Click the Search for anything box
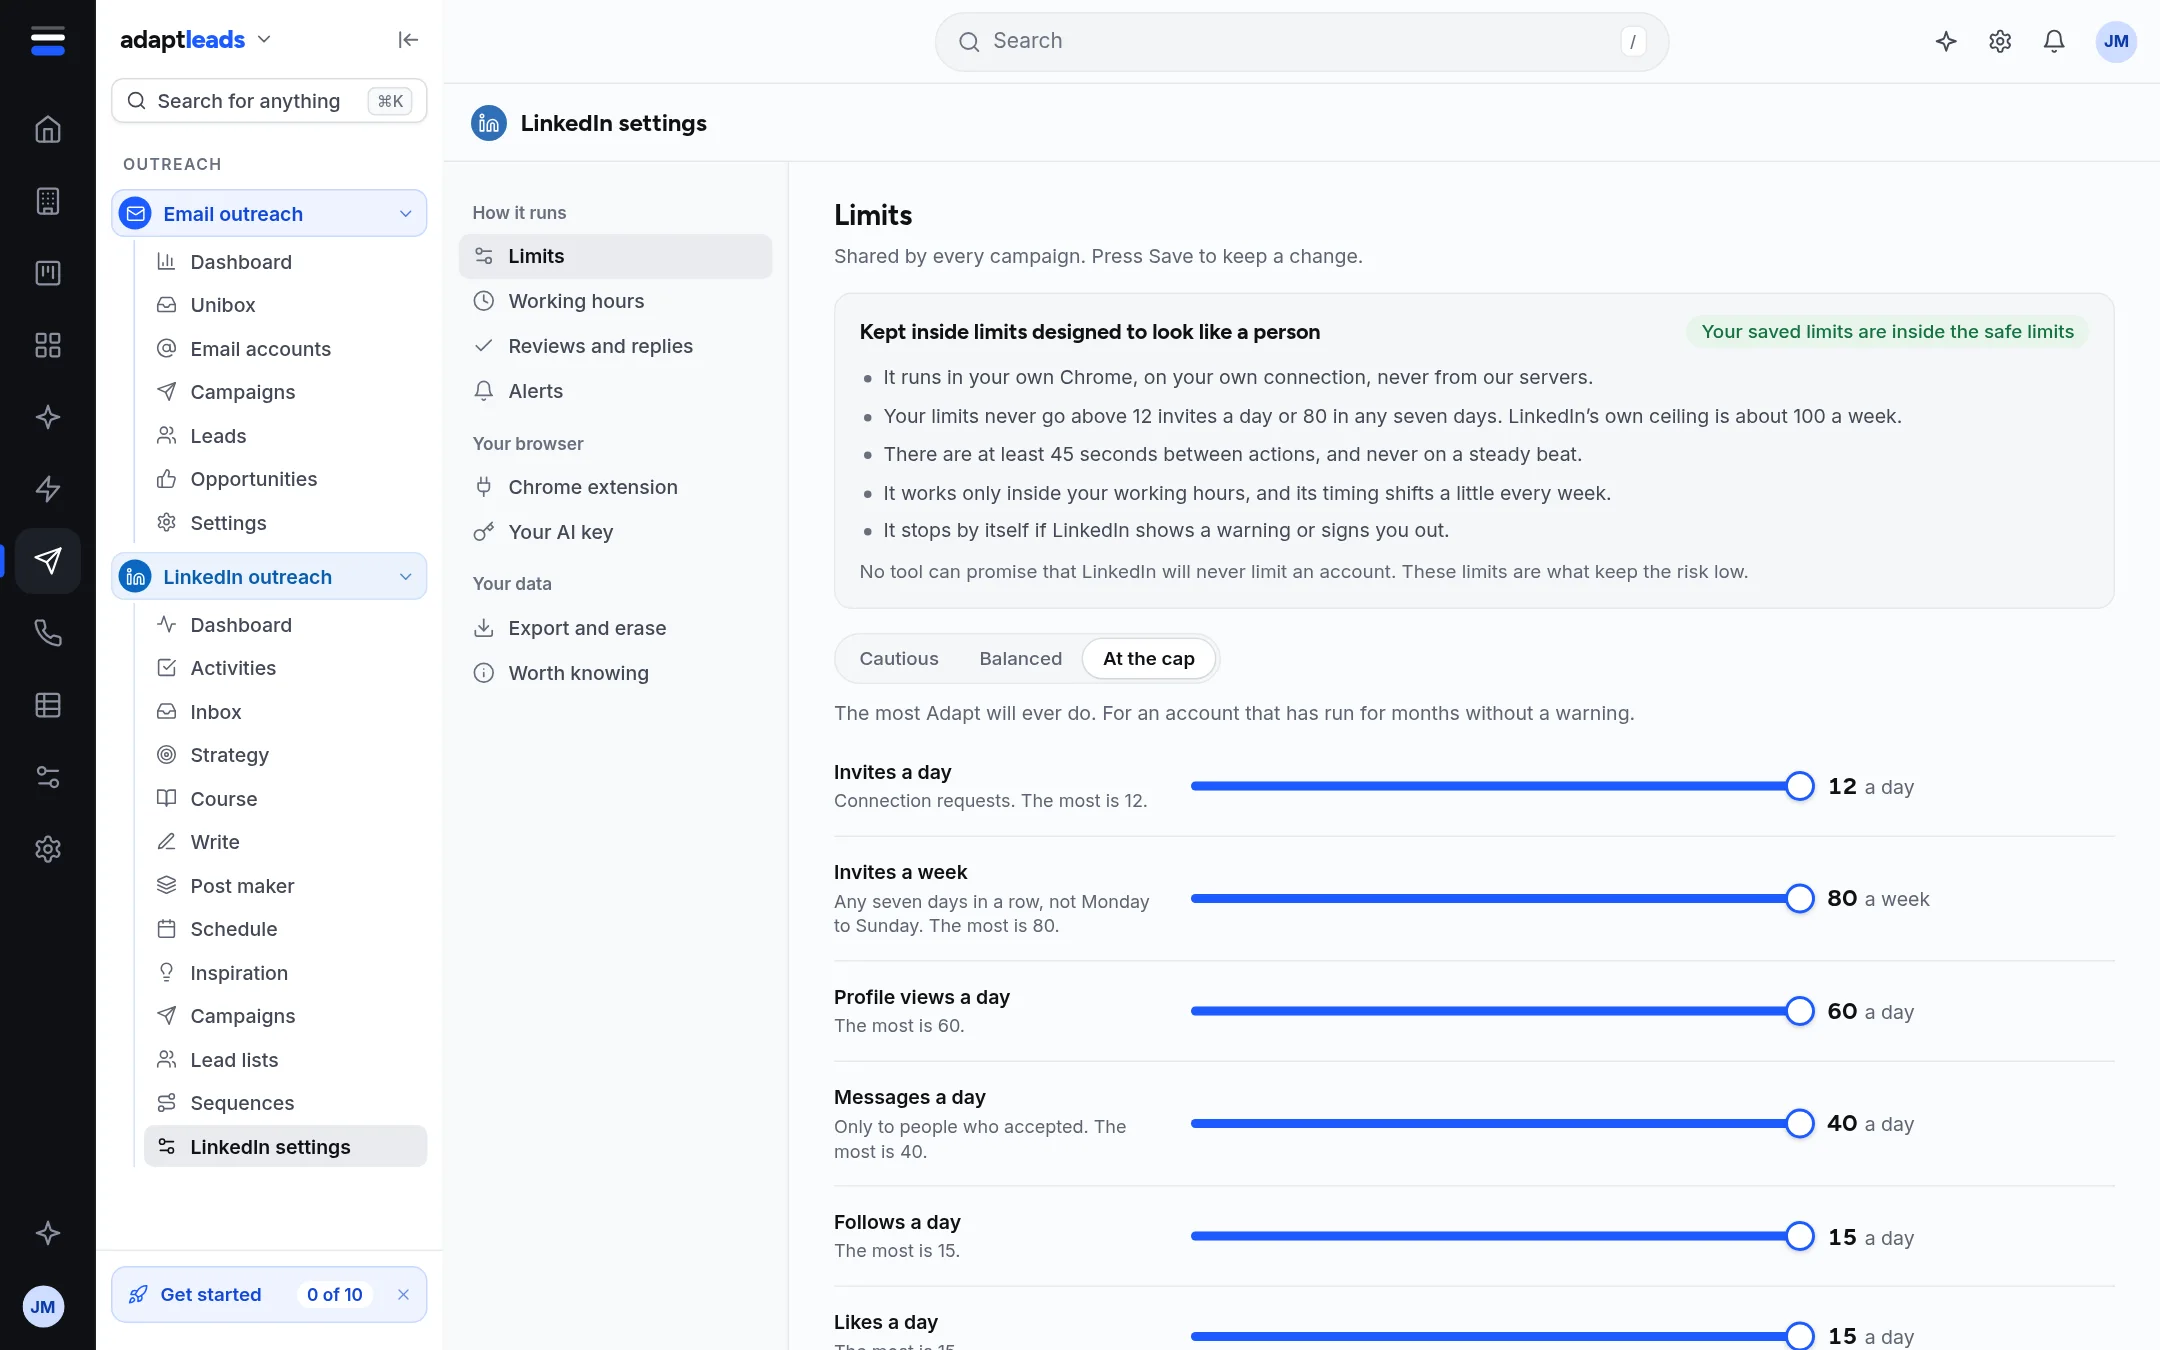This screenshot has height=1350, width=2160. 269,101
